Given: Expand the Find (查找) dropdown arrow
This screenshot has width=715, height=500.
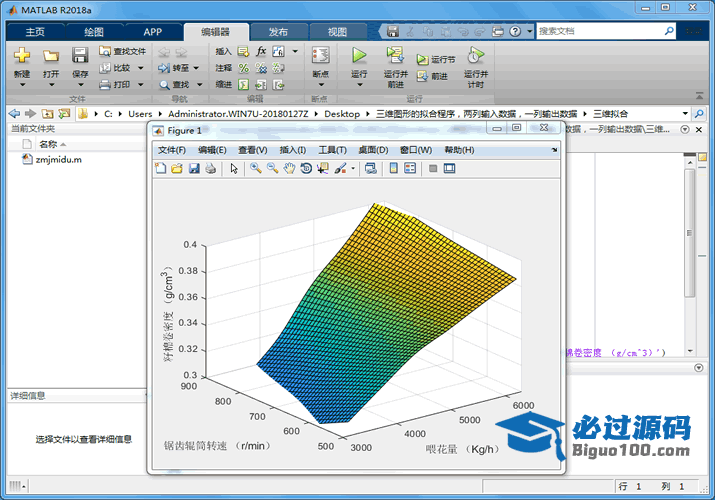Looking at the screenshot, I should click(x=199, y=84).
